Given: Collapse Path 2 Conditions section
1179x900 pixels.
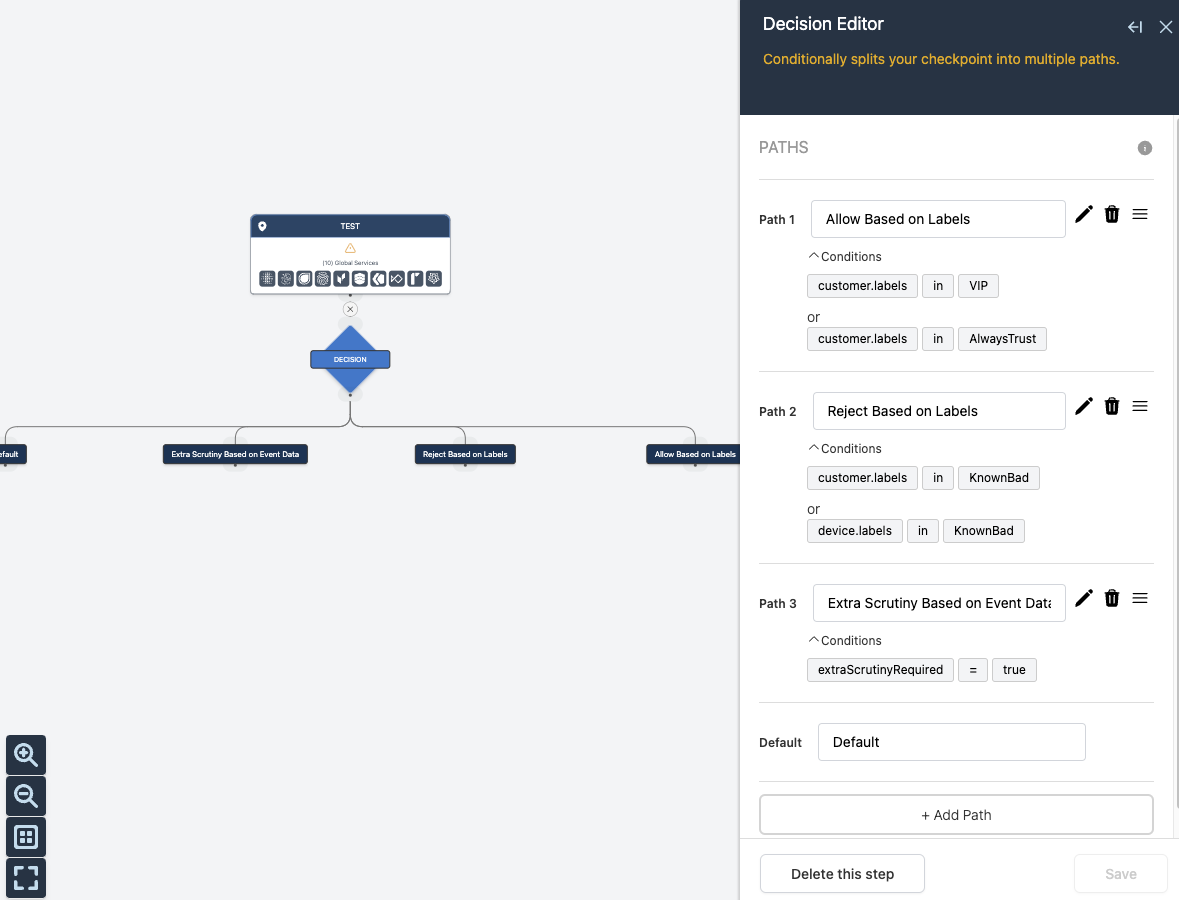Looking at the screenshot, I should coord(844,448).
